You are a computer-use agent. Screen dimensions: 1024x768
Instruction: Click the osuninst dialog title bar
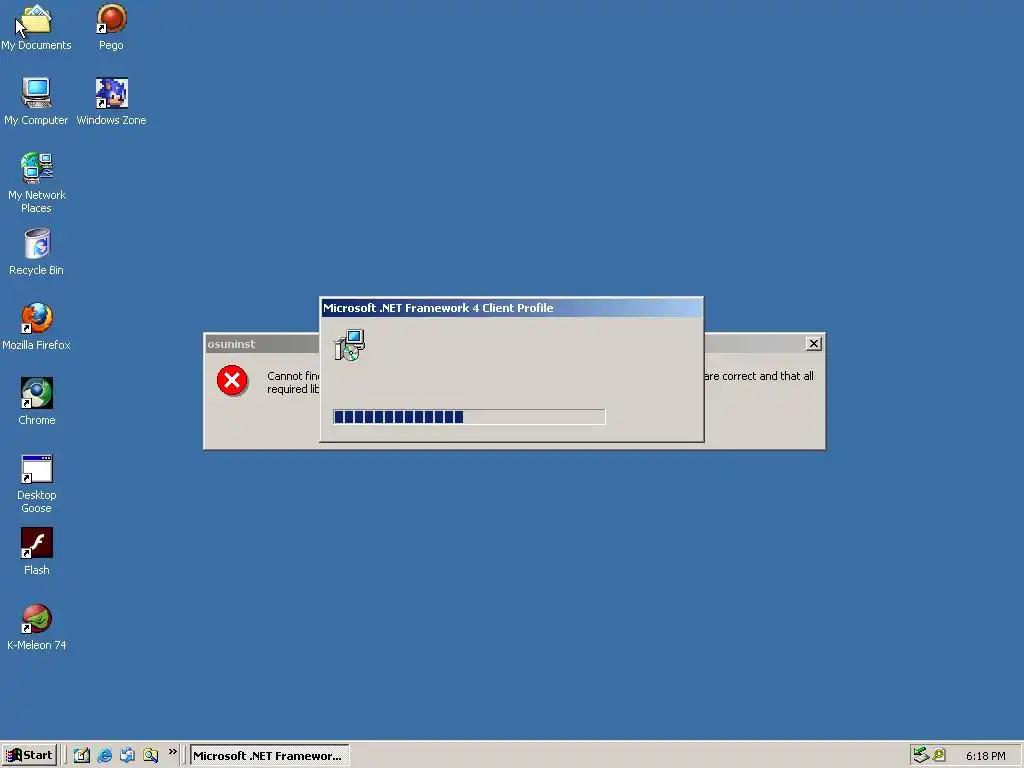coord(263,344)
